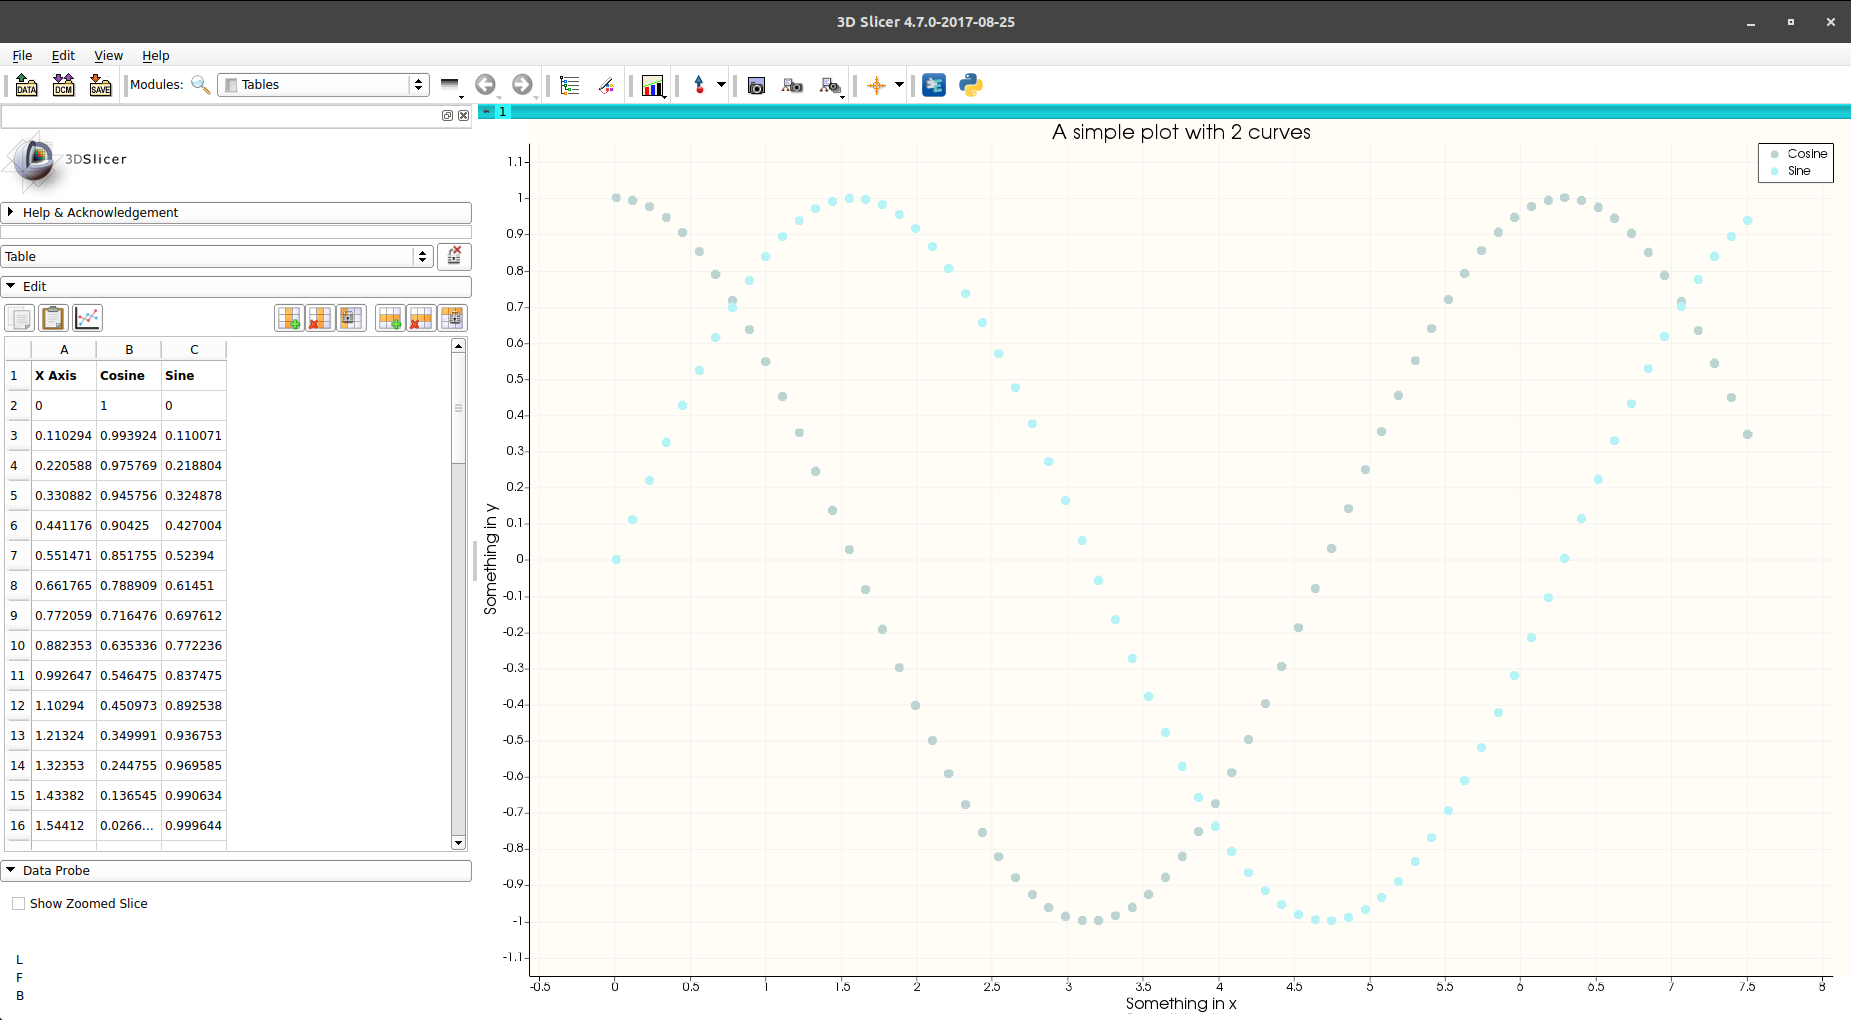Open the File menu
The width and height of the screenshot is (1851, 1020).
click(x=22, y=56)
